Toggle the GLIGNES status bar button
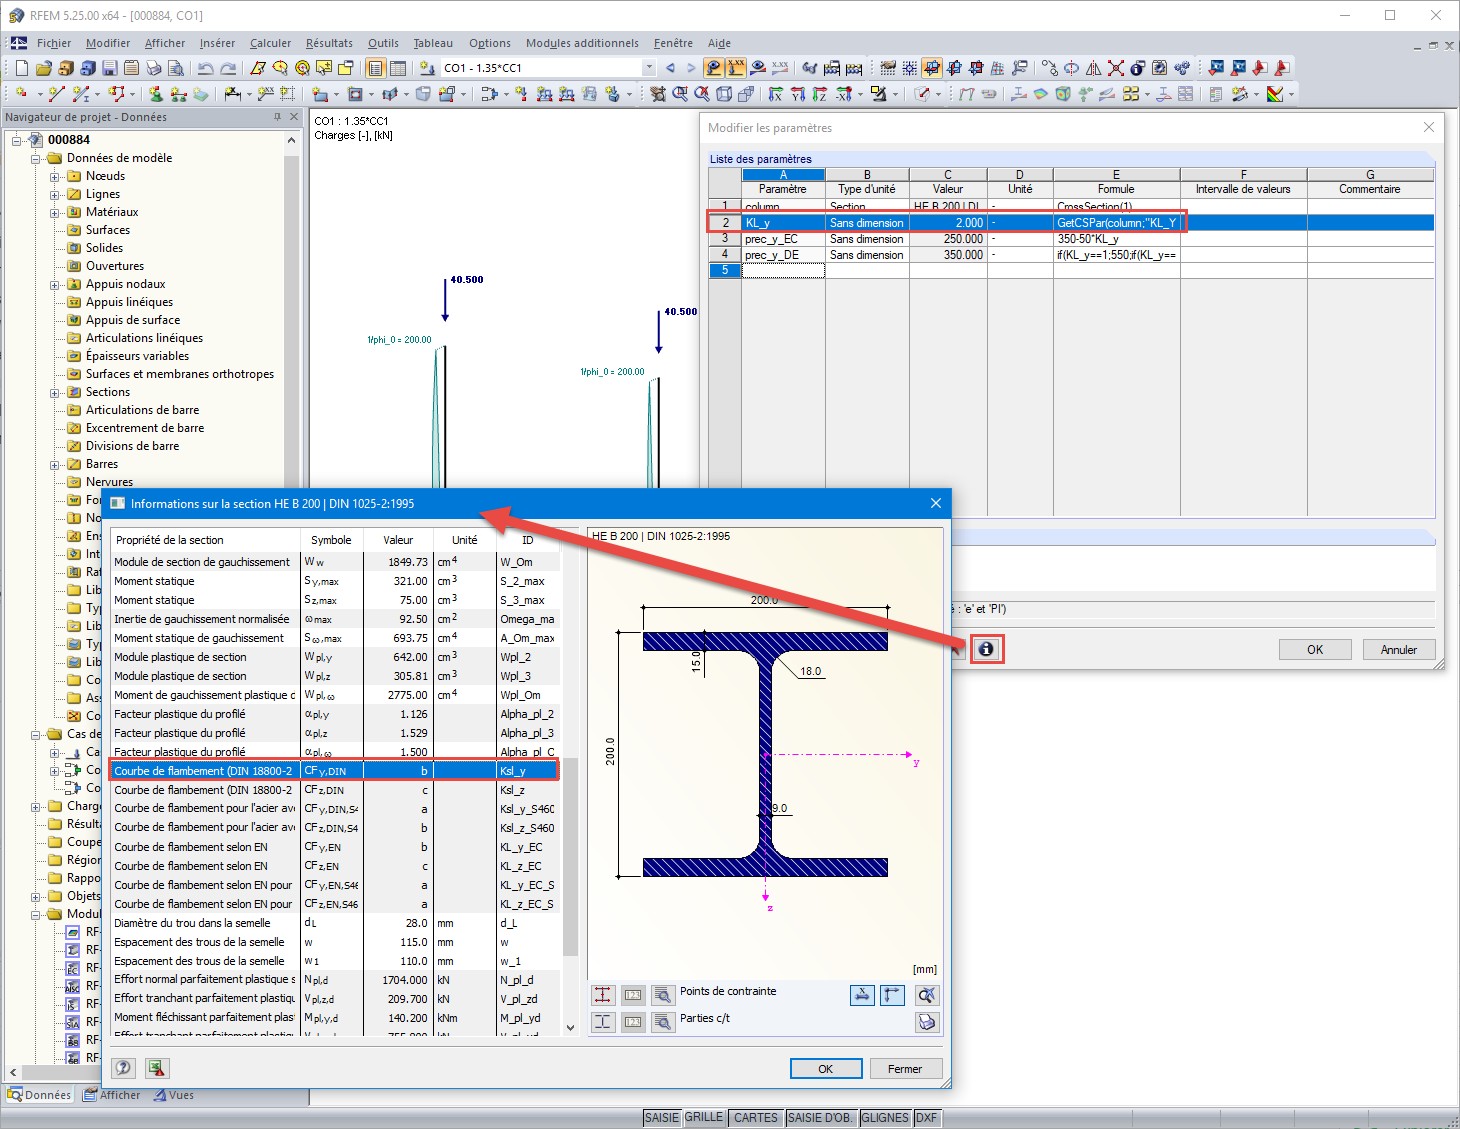Image resolution: width=1460 pixels, height=1129 pixels. pos(885,1118)
